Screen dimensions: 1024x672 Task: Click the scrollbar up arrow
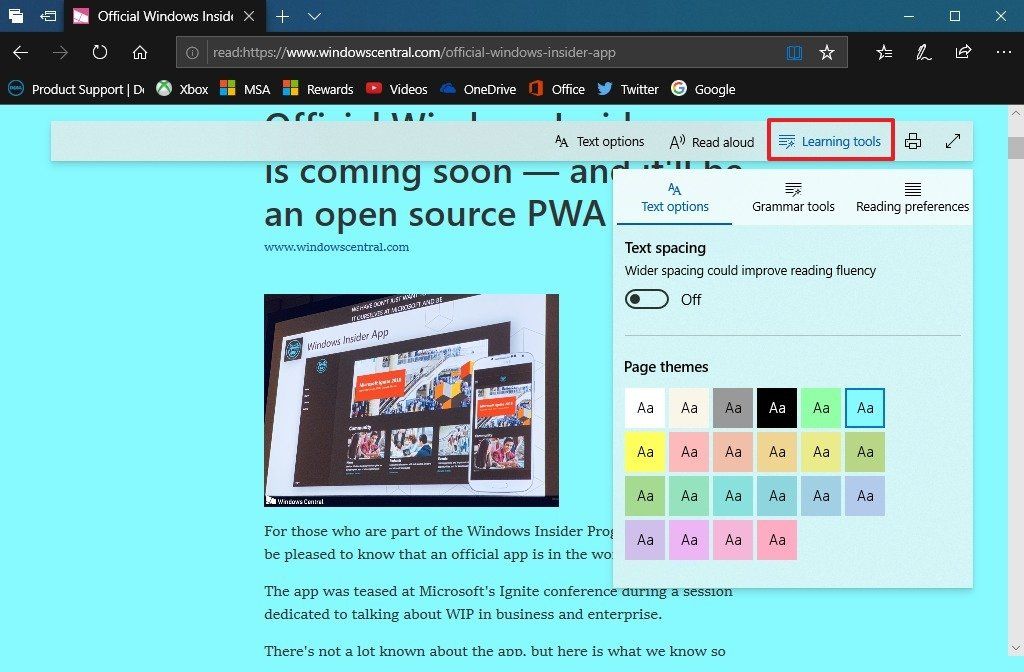(x=1016, y=112)
